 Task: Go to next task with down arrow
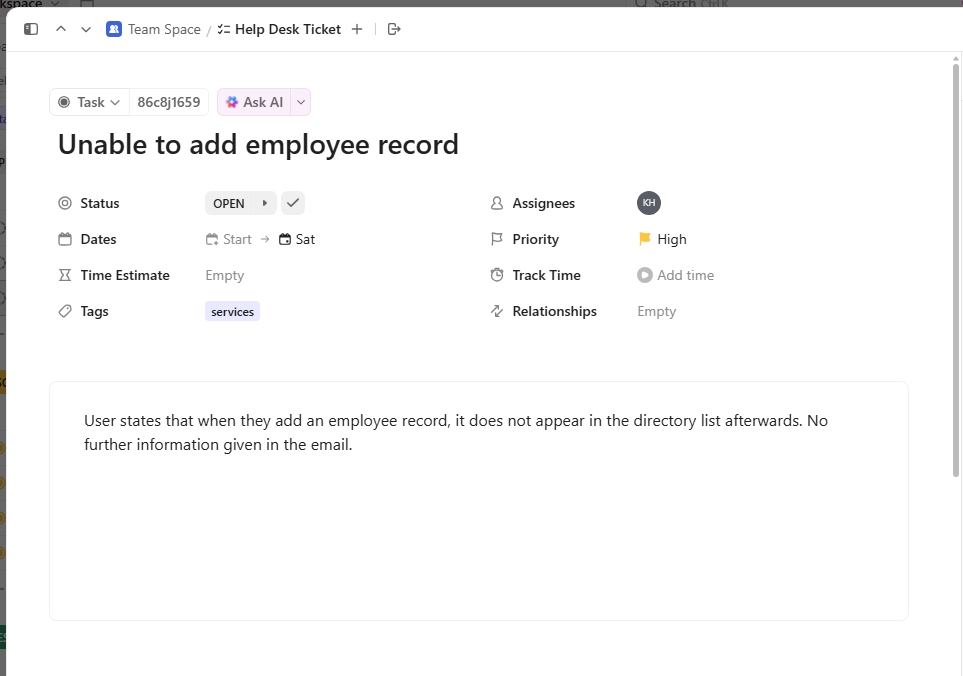click(x=86, y=29)
